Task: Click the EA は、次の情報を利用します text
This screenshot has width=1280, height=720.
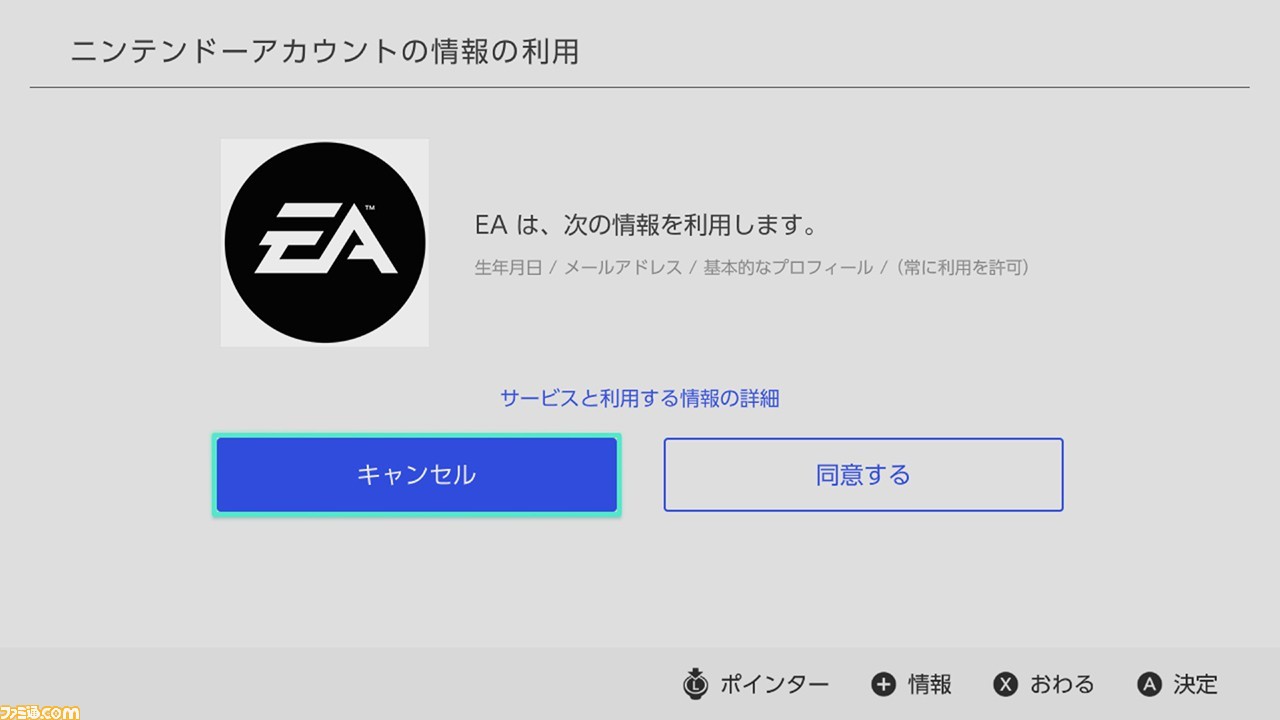Action: coord(646,225)
